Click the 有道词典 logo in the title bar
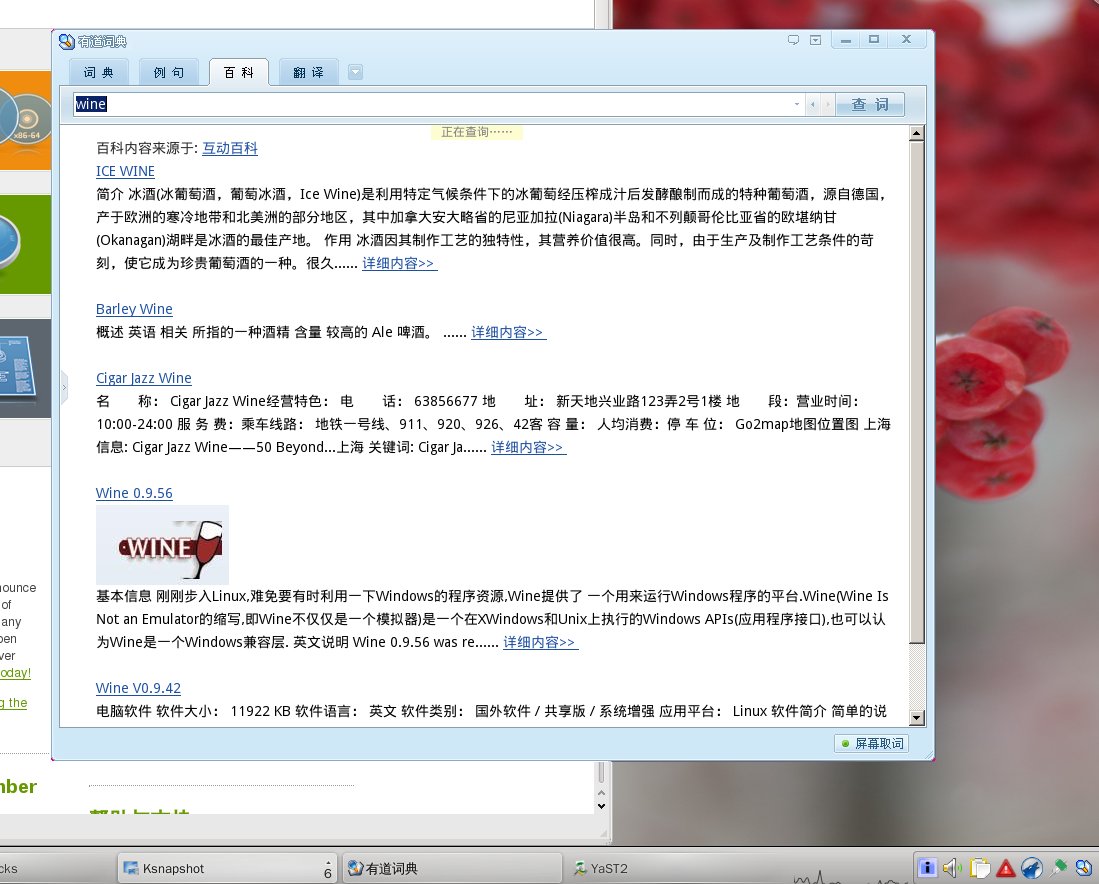The height and width of the screenshot is (884, 1099). point(67,41)
